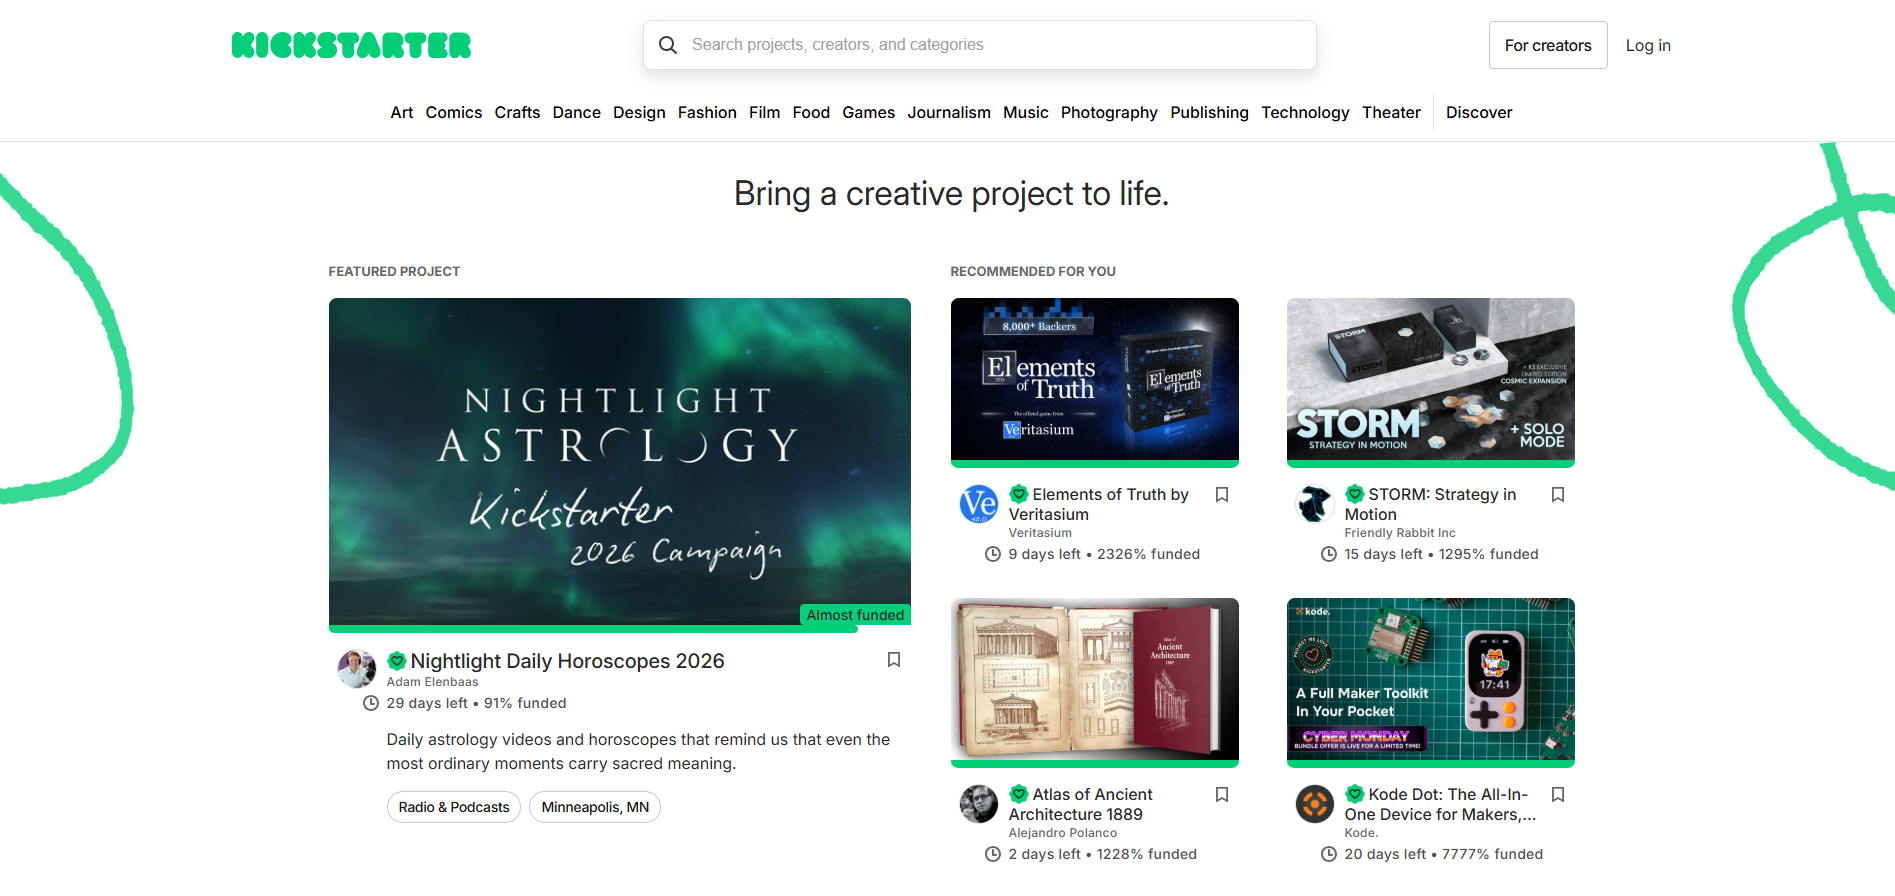Click the For creators button
The image size is (1895, 896).
click(x=1548, y=45)
